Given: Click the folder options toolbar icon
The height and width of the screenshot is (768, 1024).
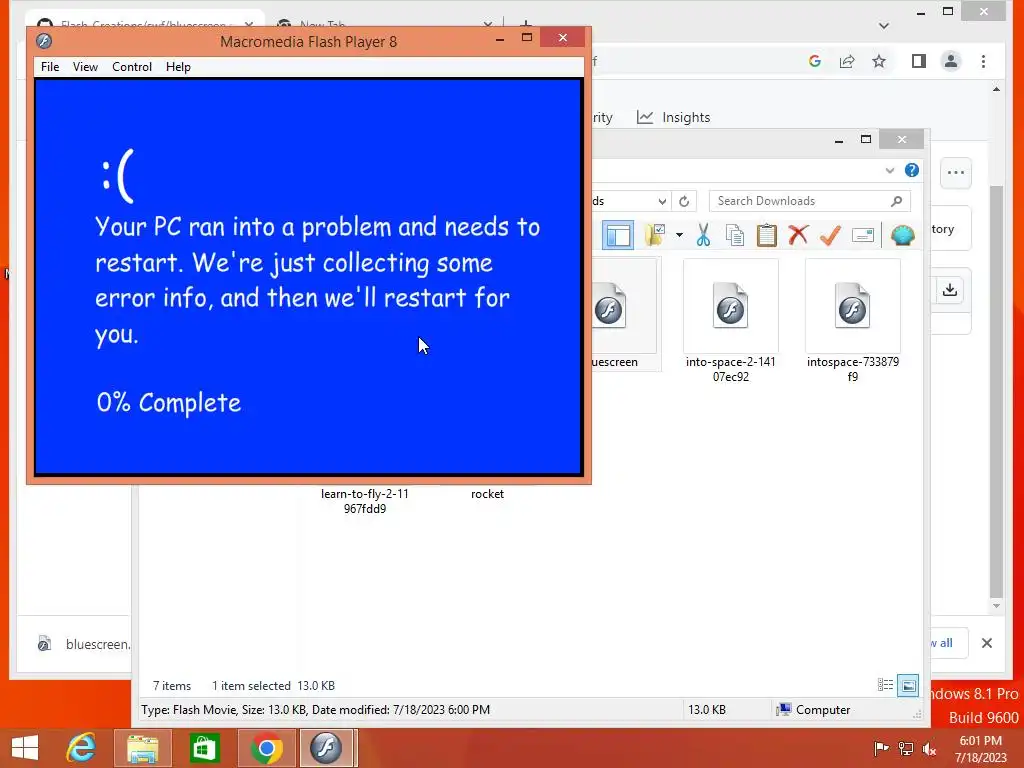Looking at the screenshot, I should 655,235.
